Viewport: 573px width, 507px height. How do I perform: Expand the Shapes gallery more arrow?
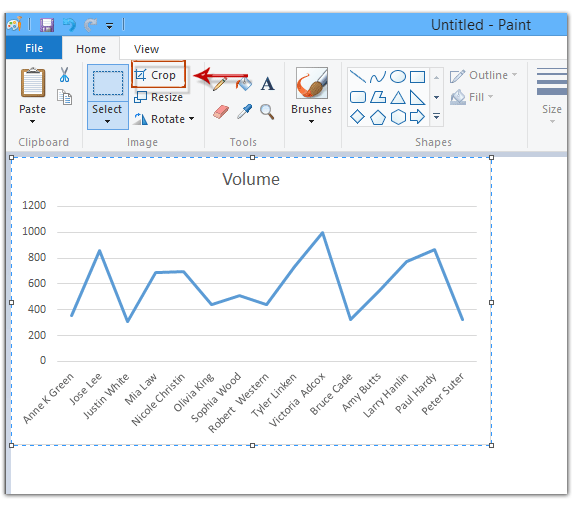[436, 116]
